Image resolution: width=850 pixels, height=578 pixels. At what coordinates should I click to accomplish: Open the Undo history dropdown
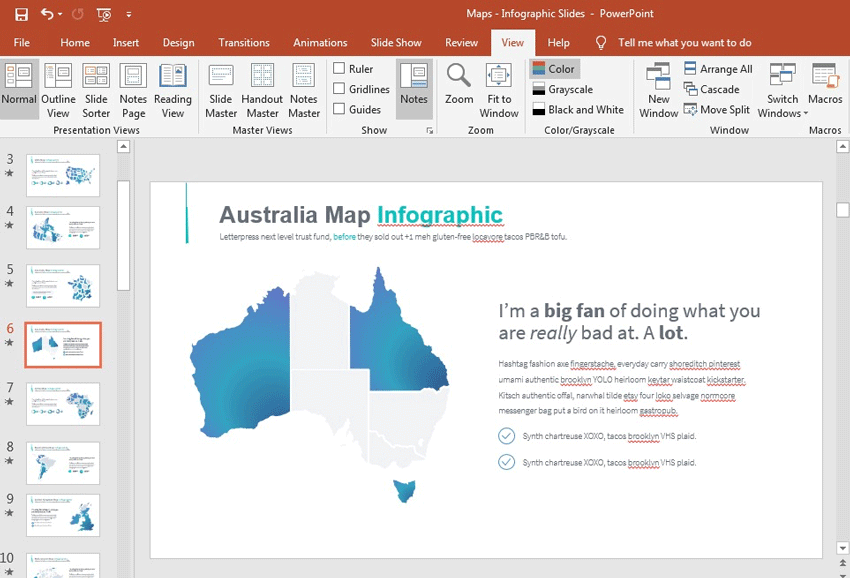[x=59, y=14]
